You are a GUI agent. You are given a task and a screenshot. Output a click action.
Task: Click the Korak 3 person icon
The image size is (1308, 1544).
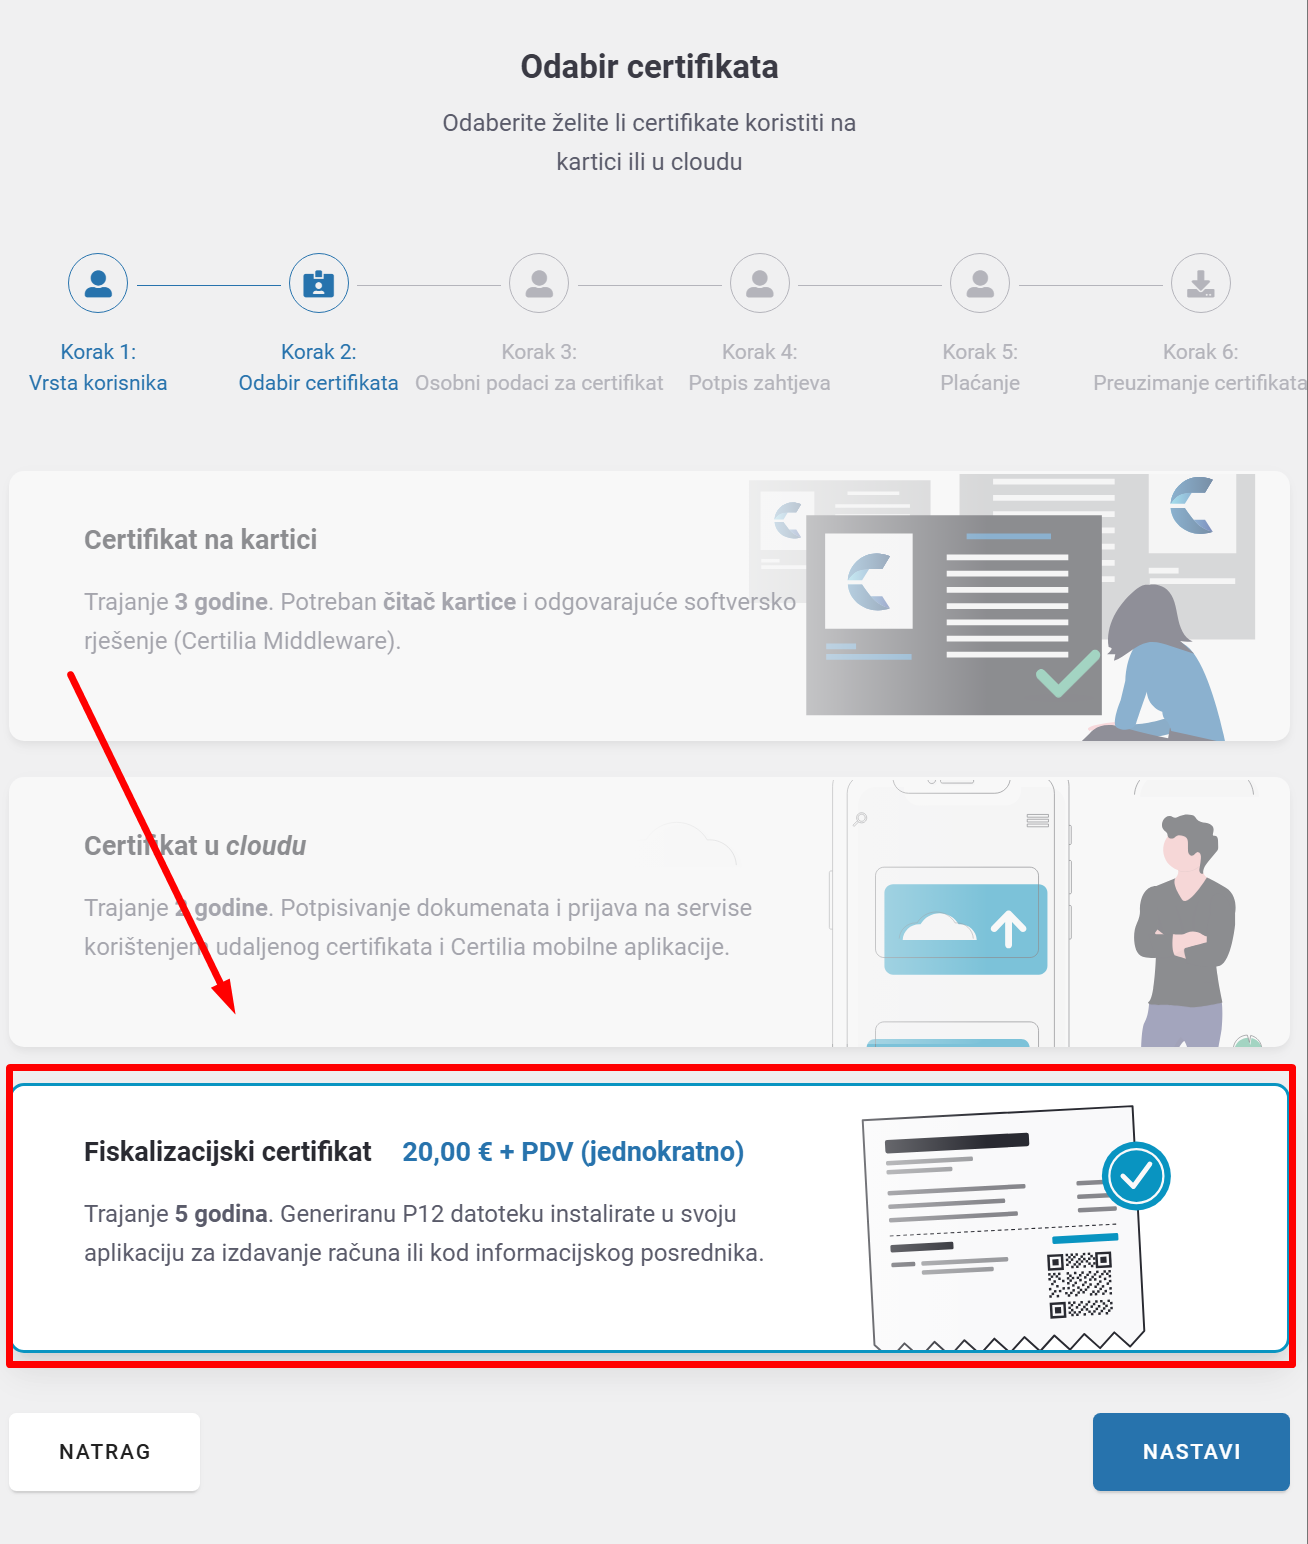[x=539, y=283]
